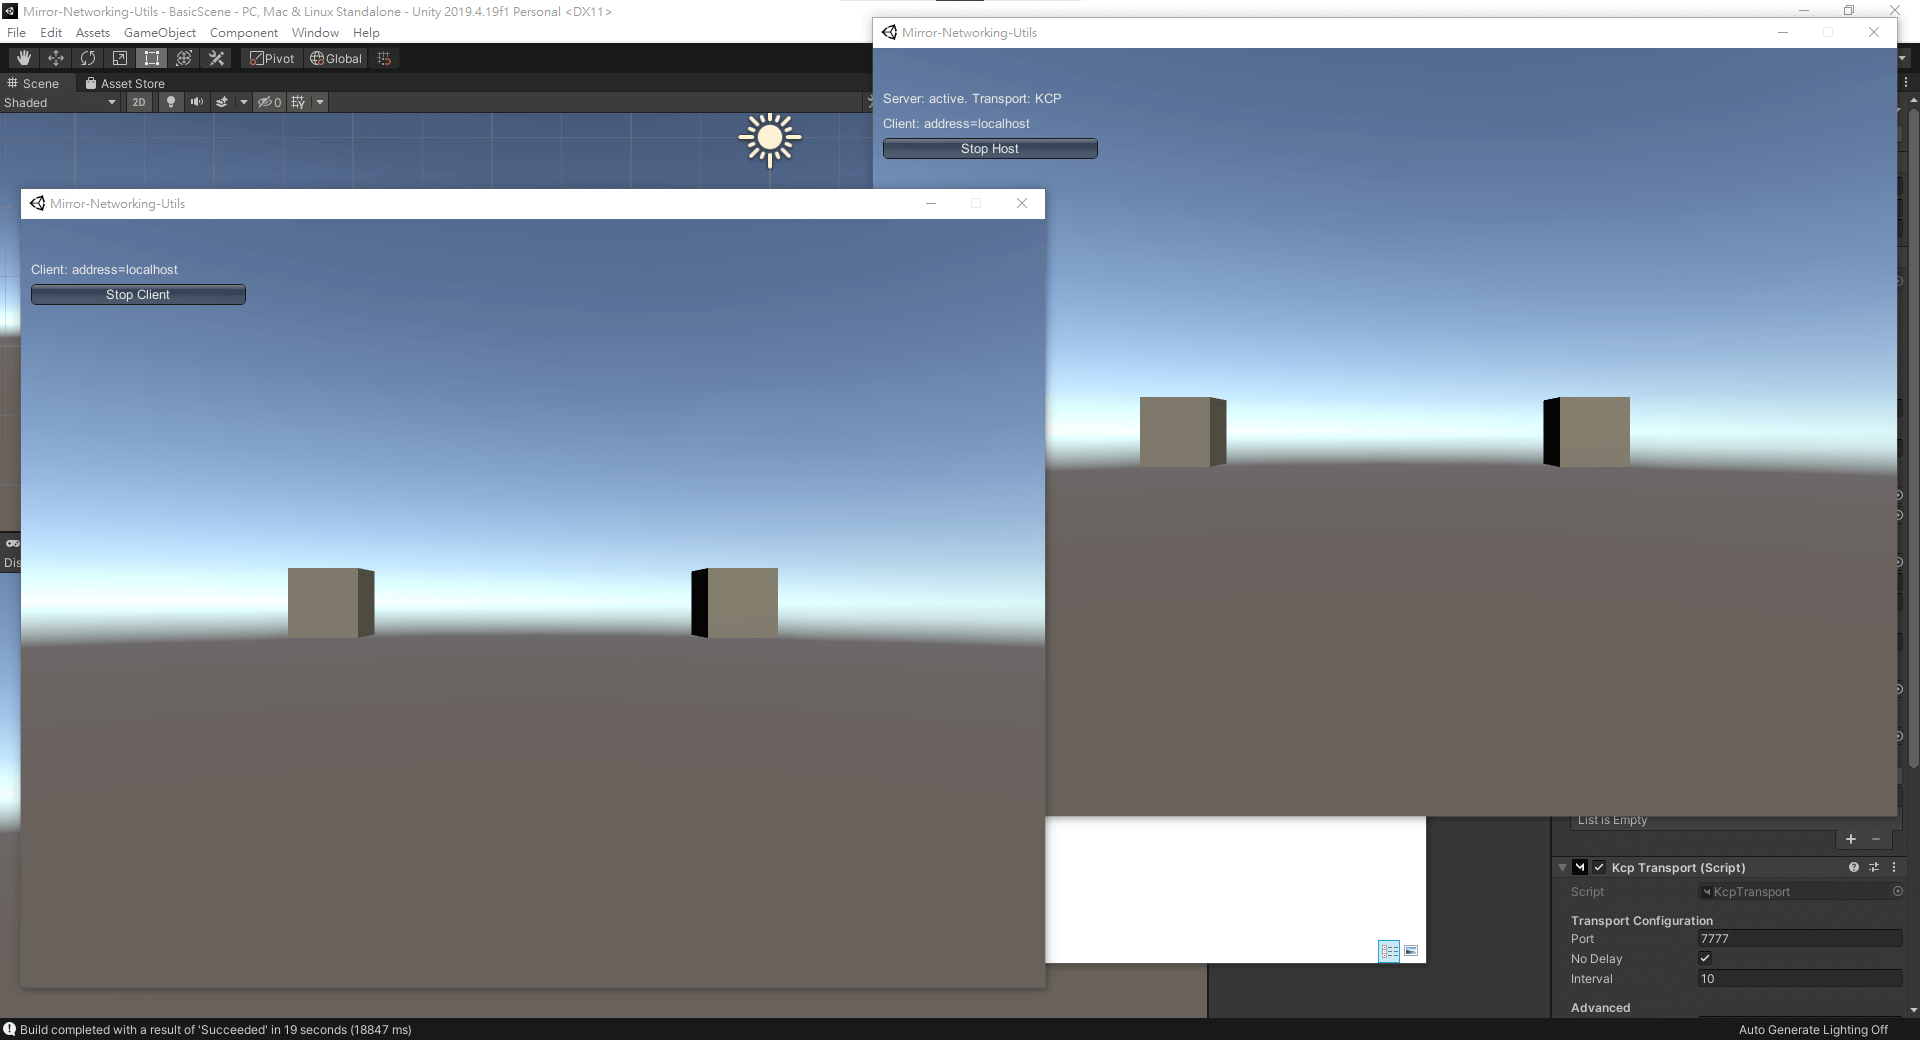Image resolution: width=1920 pixels, height=1040 pixels.
Task: Add list element with plus button
Action: [x=1851, y=839]
